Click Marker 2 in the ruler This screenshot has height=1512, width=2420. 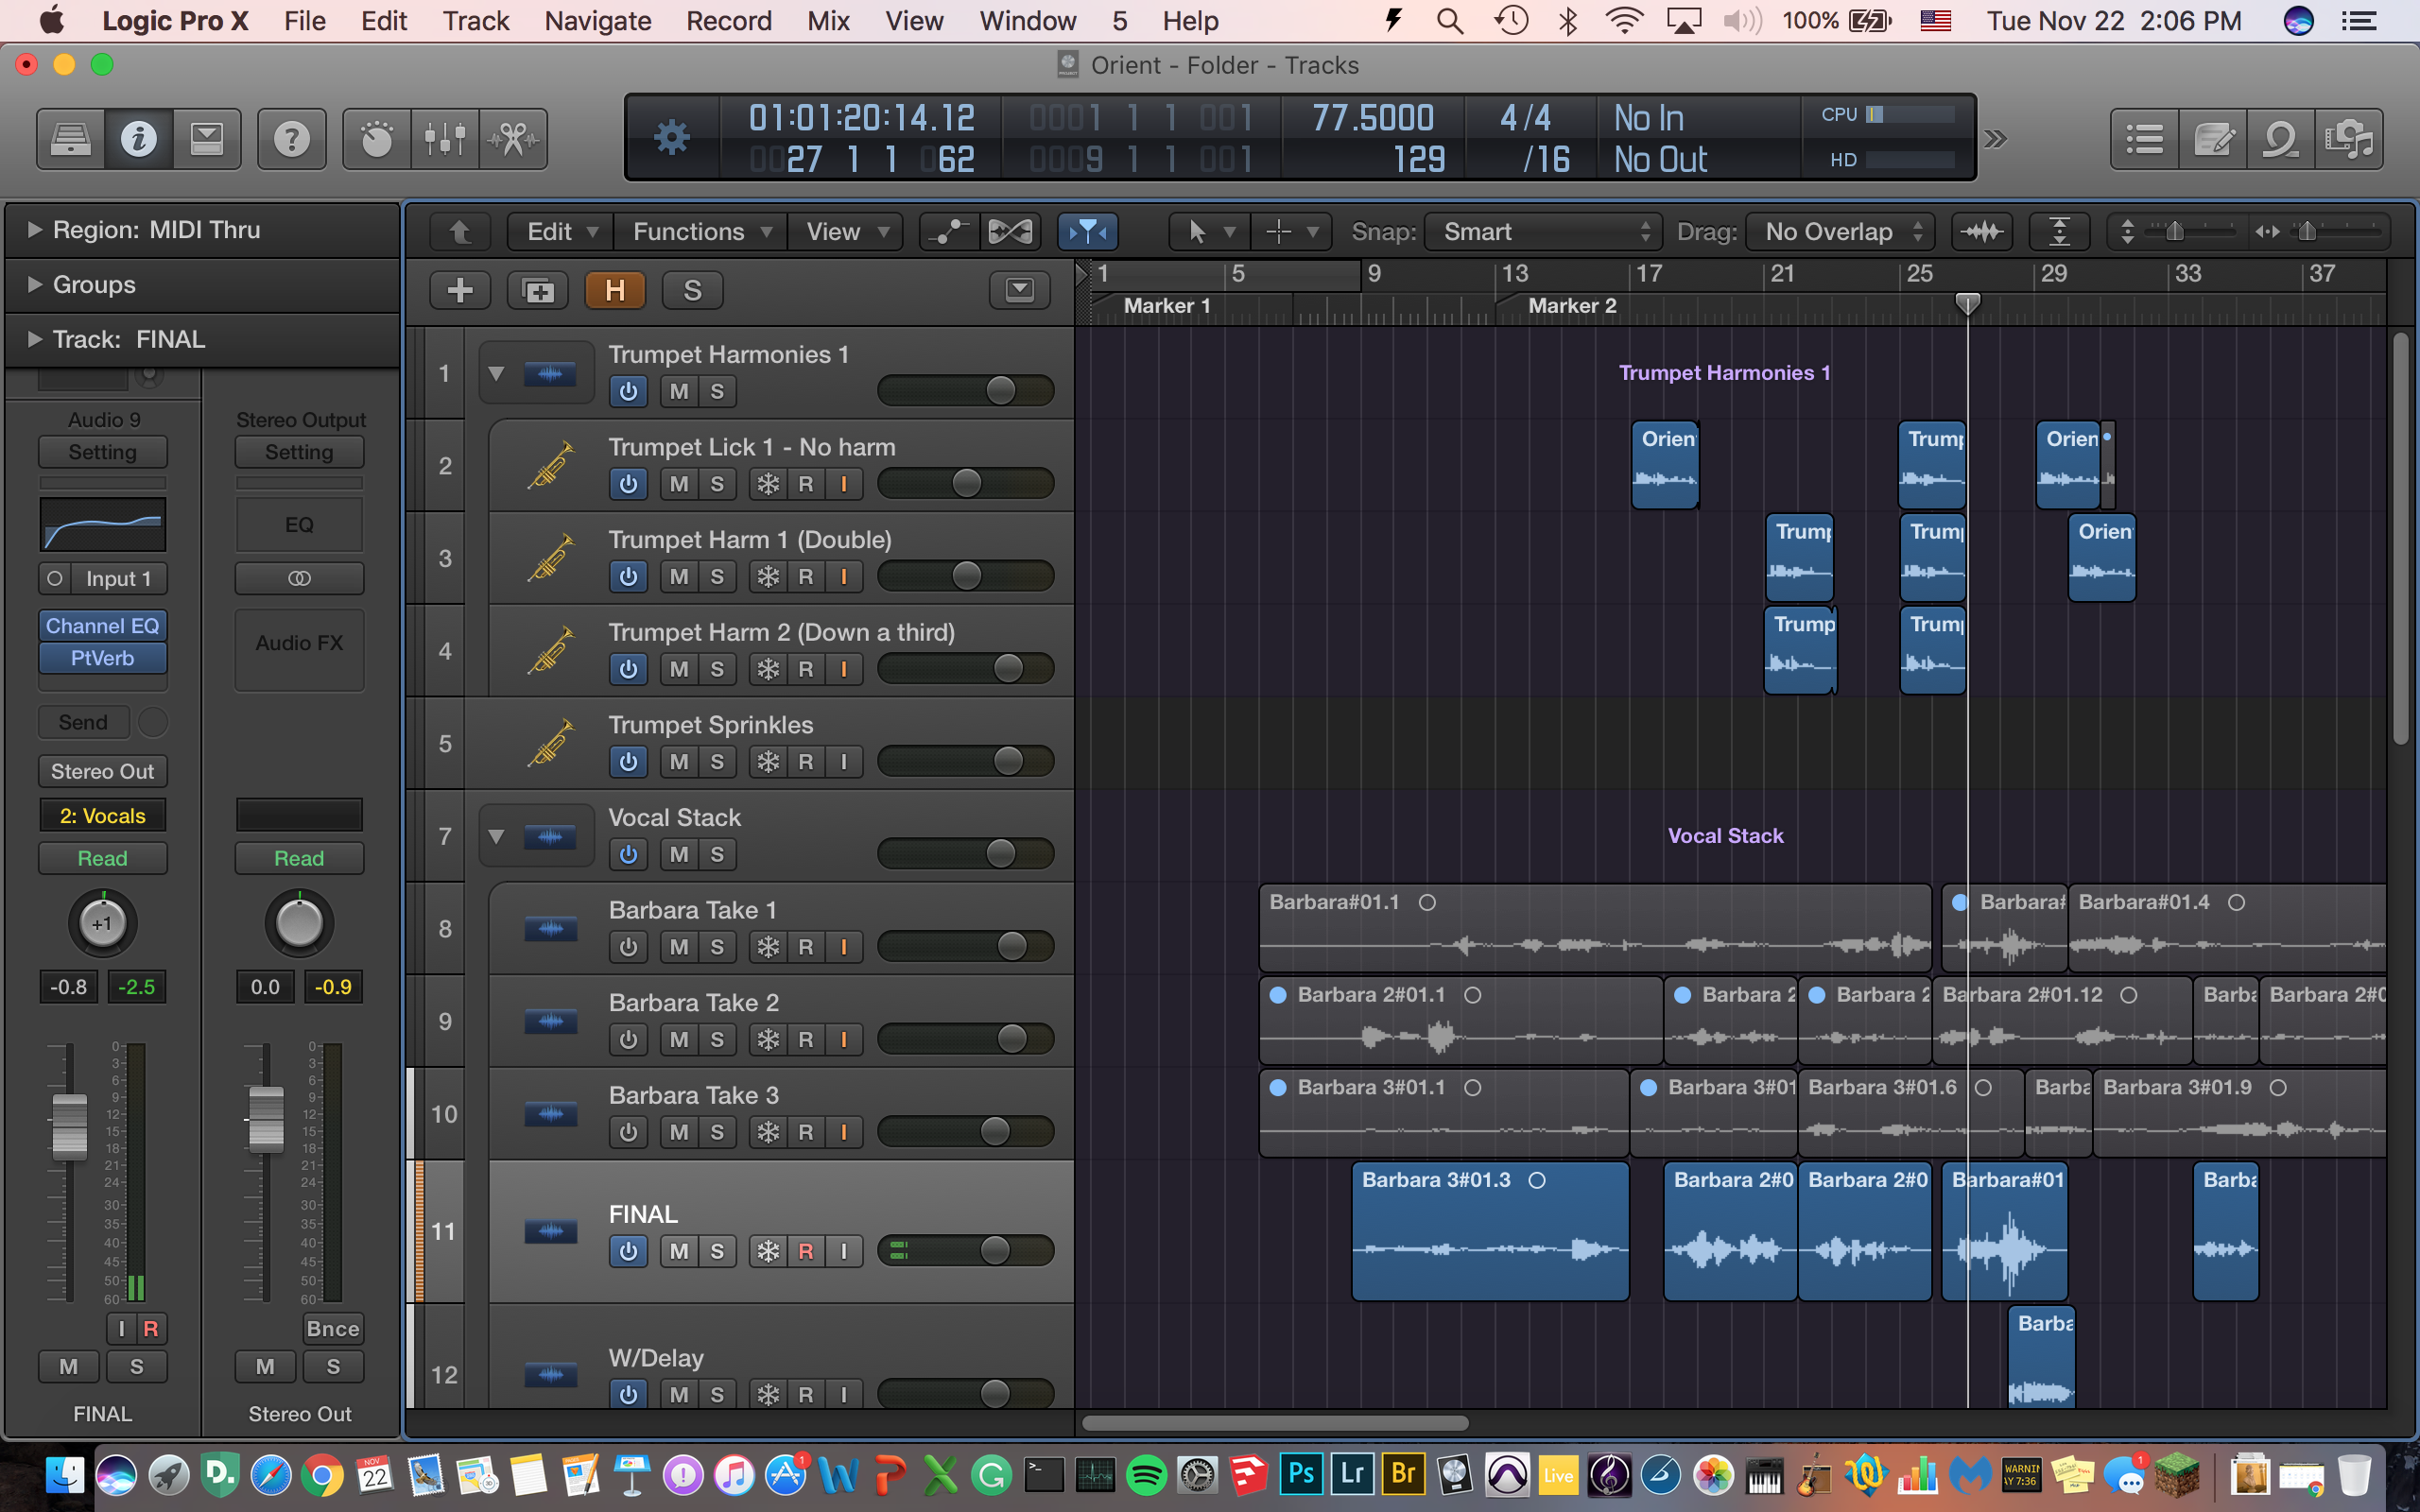(1571, 306)
